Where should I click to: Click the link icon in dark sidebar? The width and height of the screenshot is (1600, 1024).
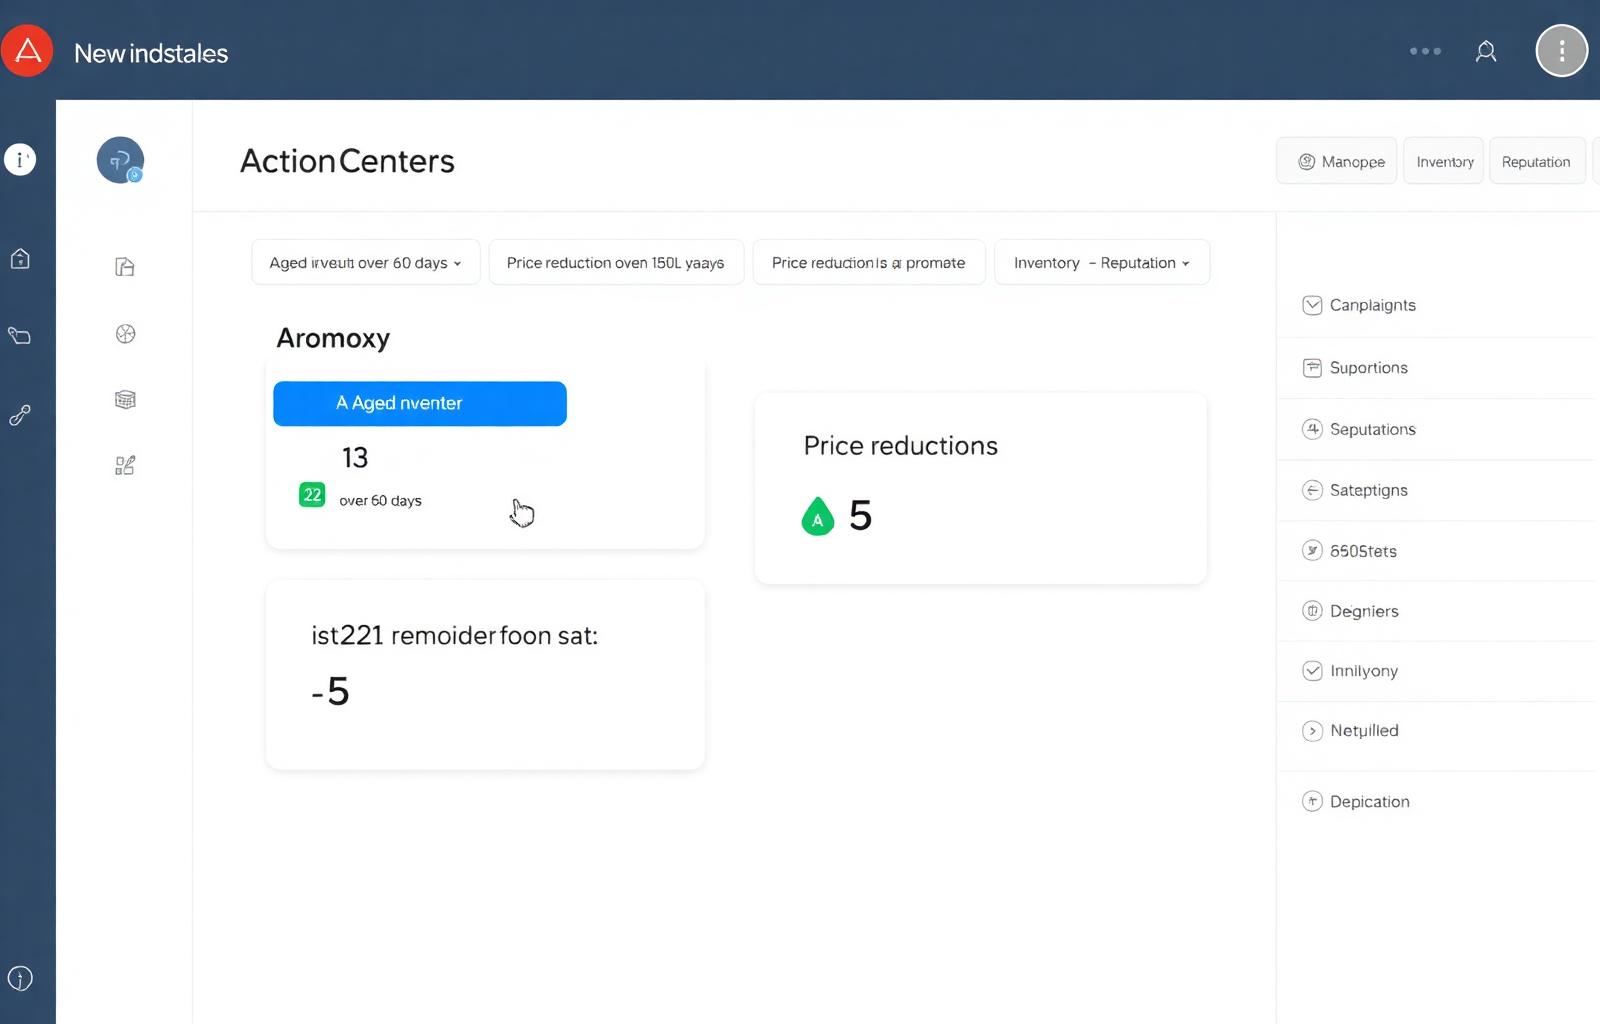[20, 415]
